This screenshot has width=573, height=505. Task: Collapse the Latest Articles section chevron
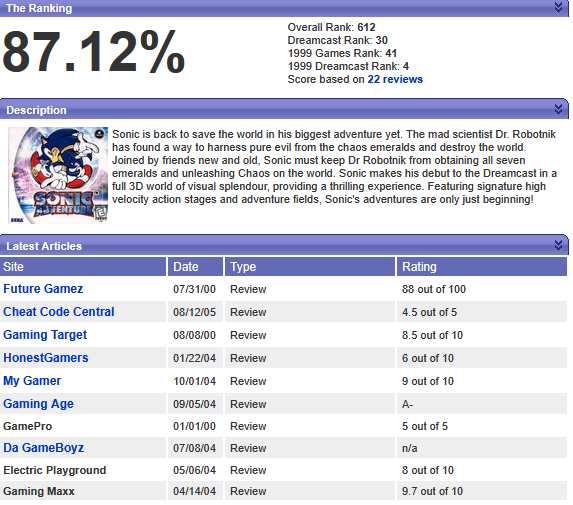(558, 245)
